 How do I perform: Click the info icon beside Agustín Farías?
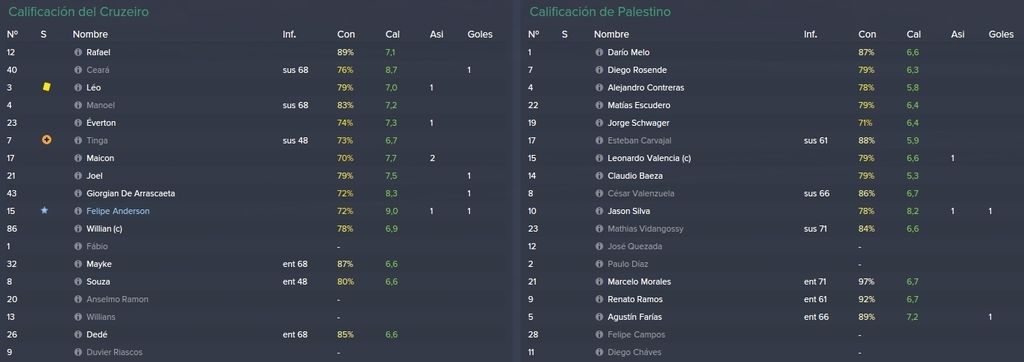(599, 317)
